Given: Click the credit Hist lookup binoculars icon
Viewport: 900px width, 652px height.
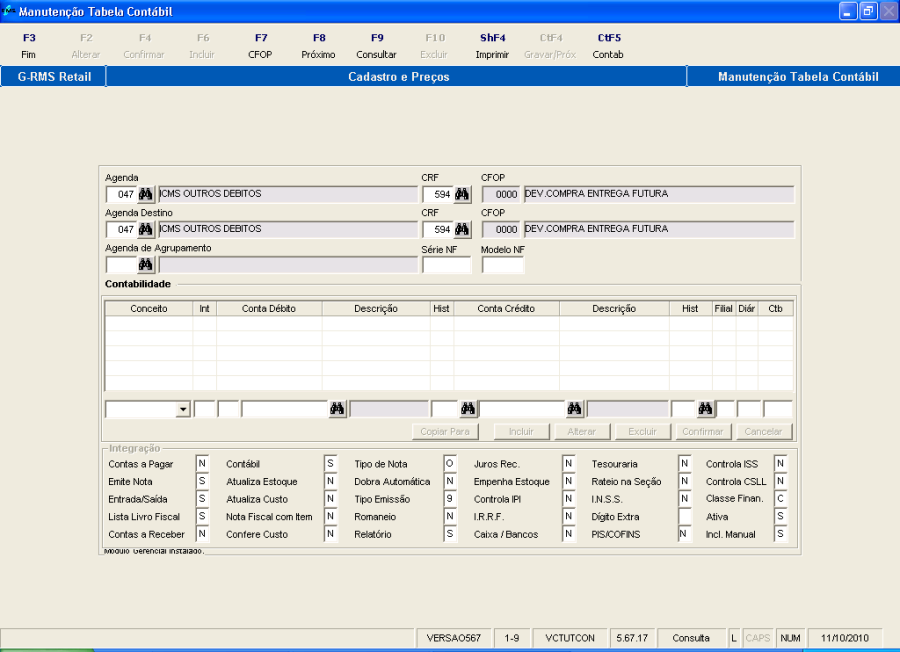Looking at the screenshot, I should click(x=705, y=408).
